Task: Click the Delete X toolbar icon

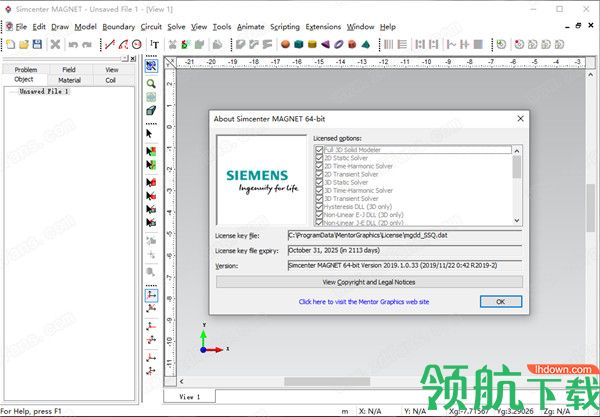Action: 55,44
